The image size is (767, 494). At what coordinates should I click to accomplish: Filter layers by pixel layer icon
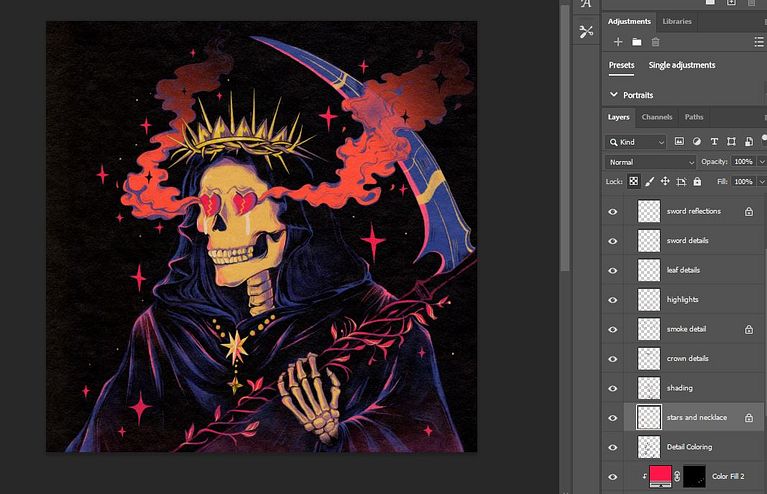[680, 142]
